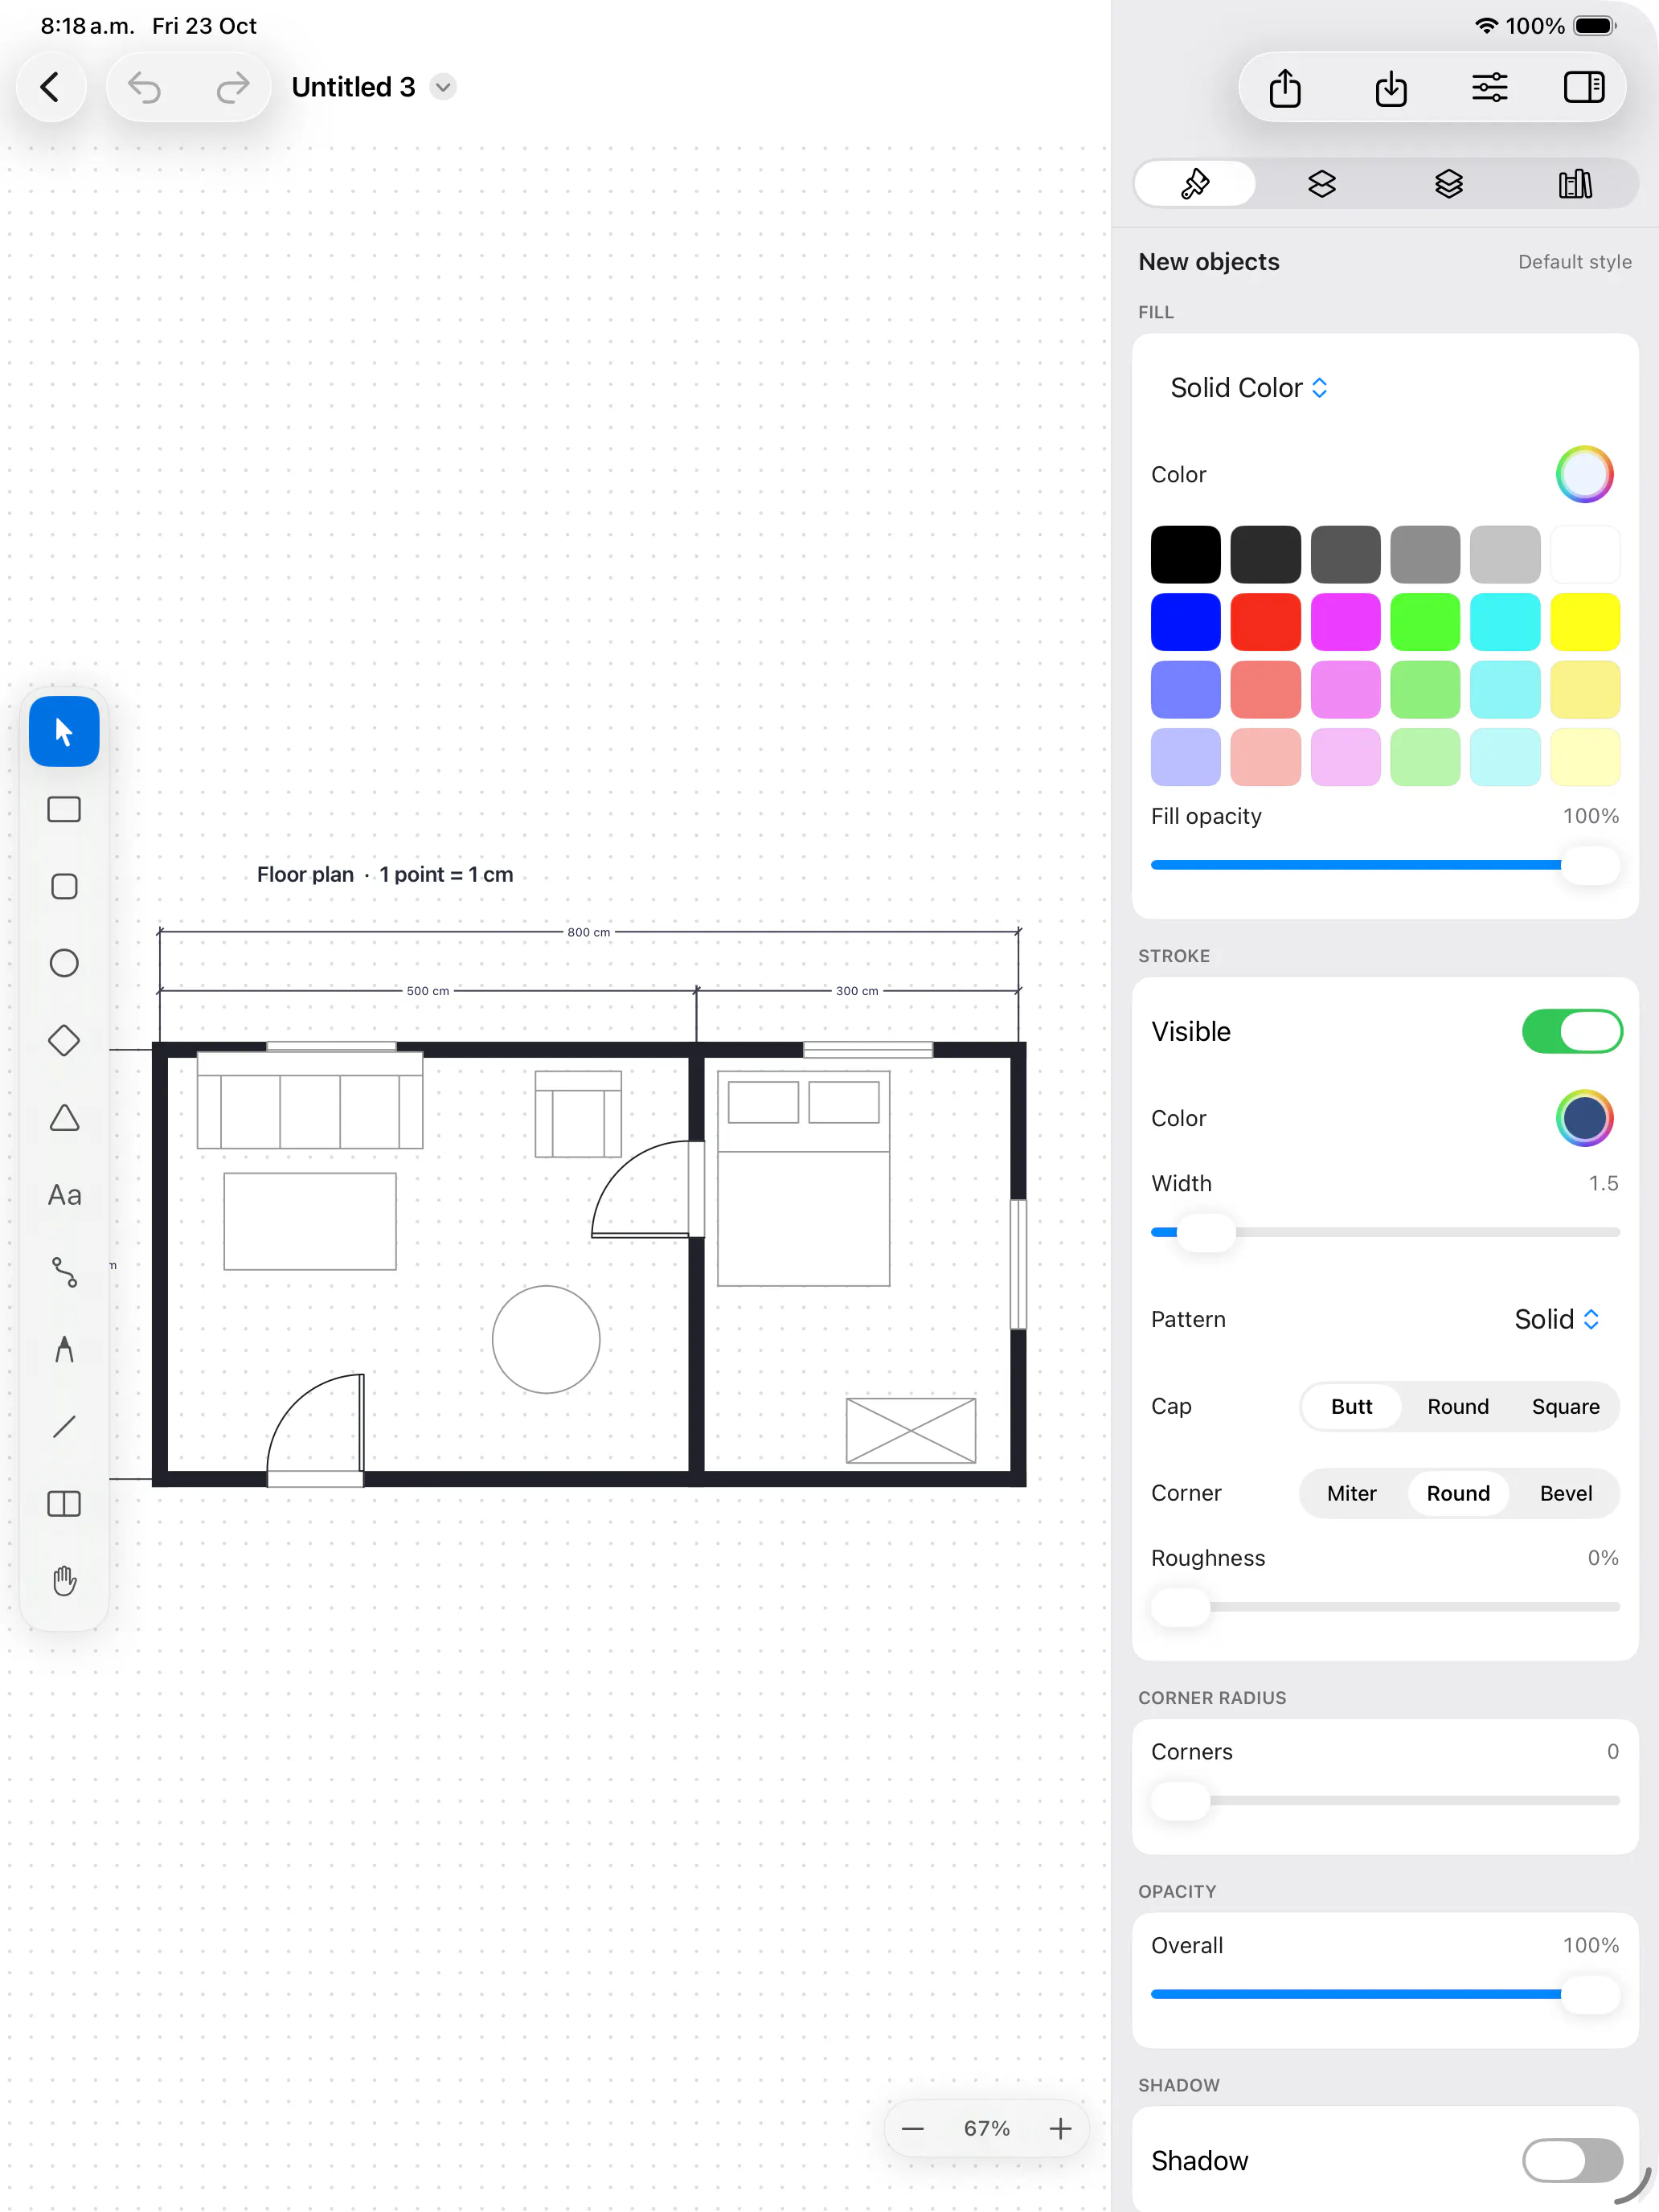Switch to the arrange tab
Screen dimensions: 1659x2212
(x=1322, y=183)
